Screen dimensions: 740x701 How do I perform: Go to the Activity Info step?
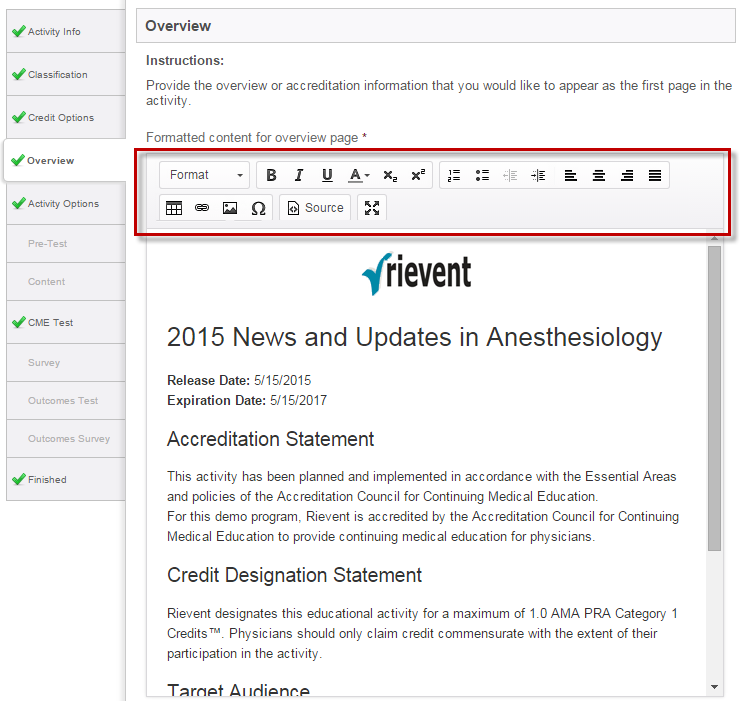pos(66,32)
